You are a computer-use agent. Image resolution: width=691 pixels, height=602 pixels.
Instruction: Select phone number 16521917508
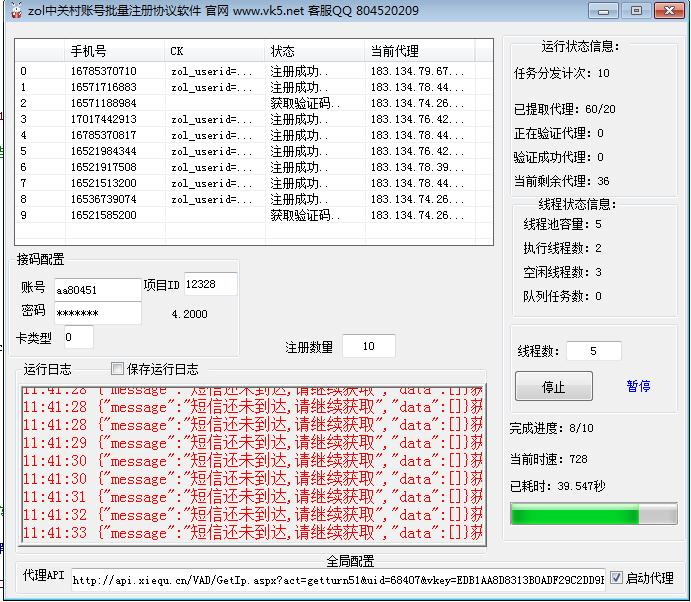point(104,167)
